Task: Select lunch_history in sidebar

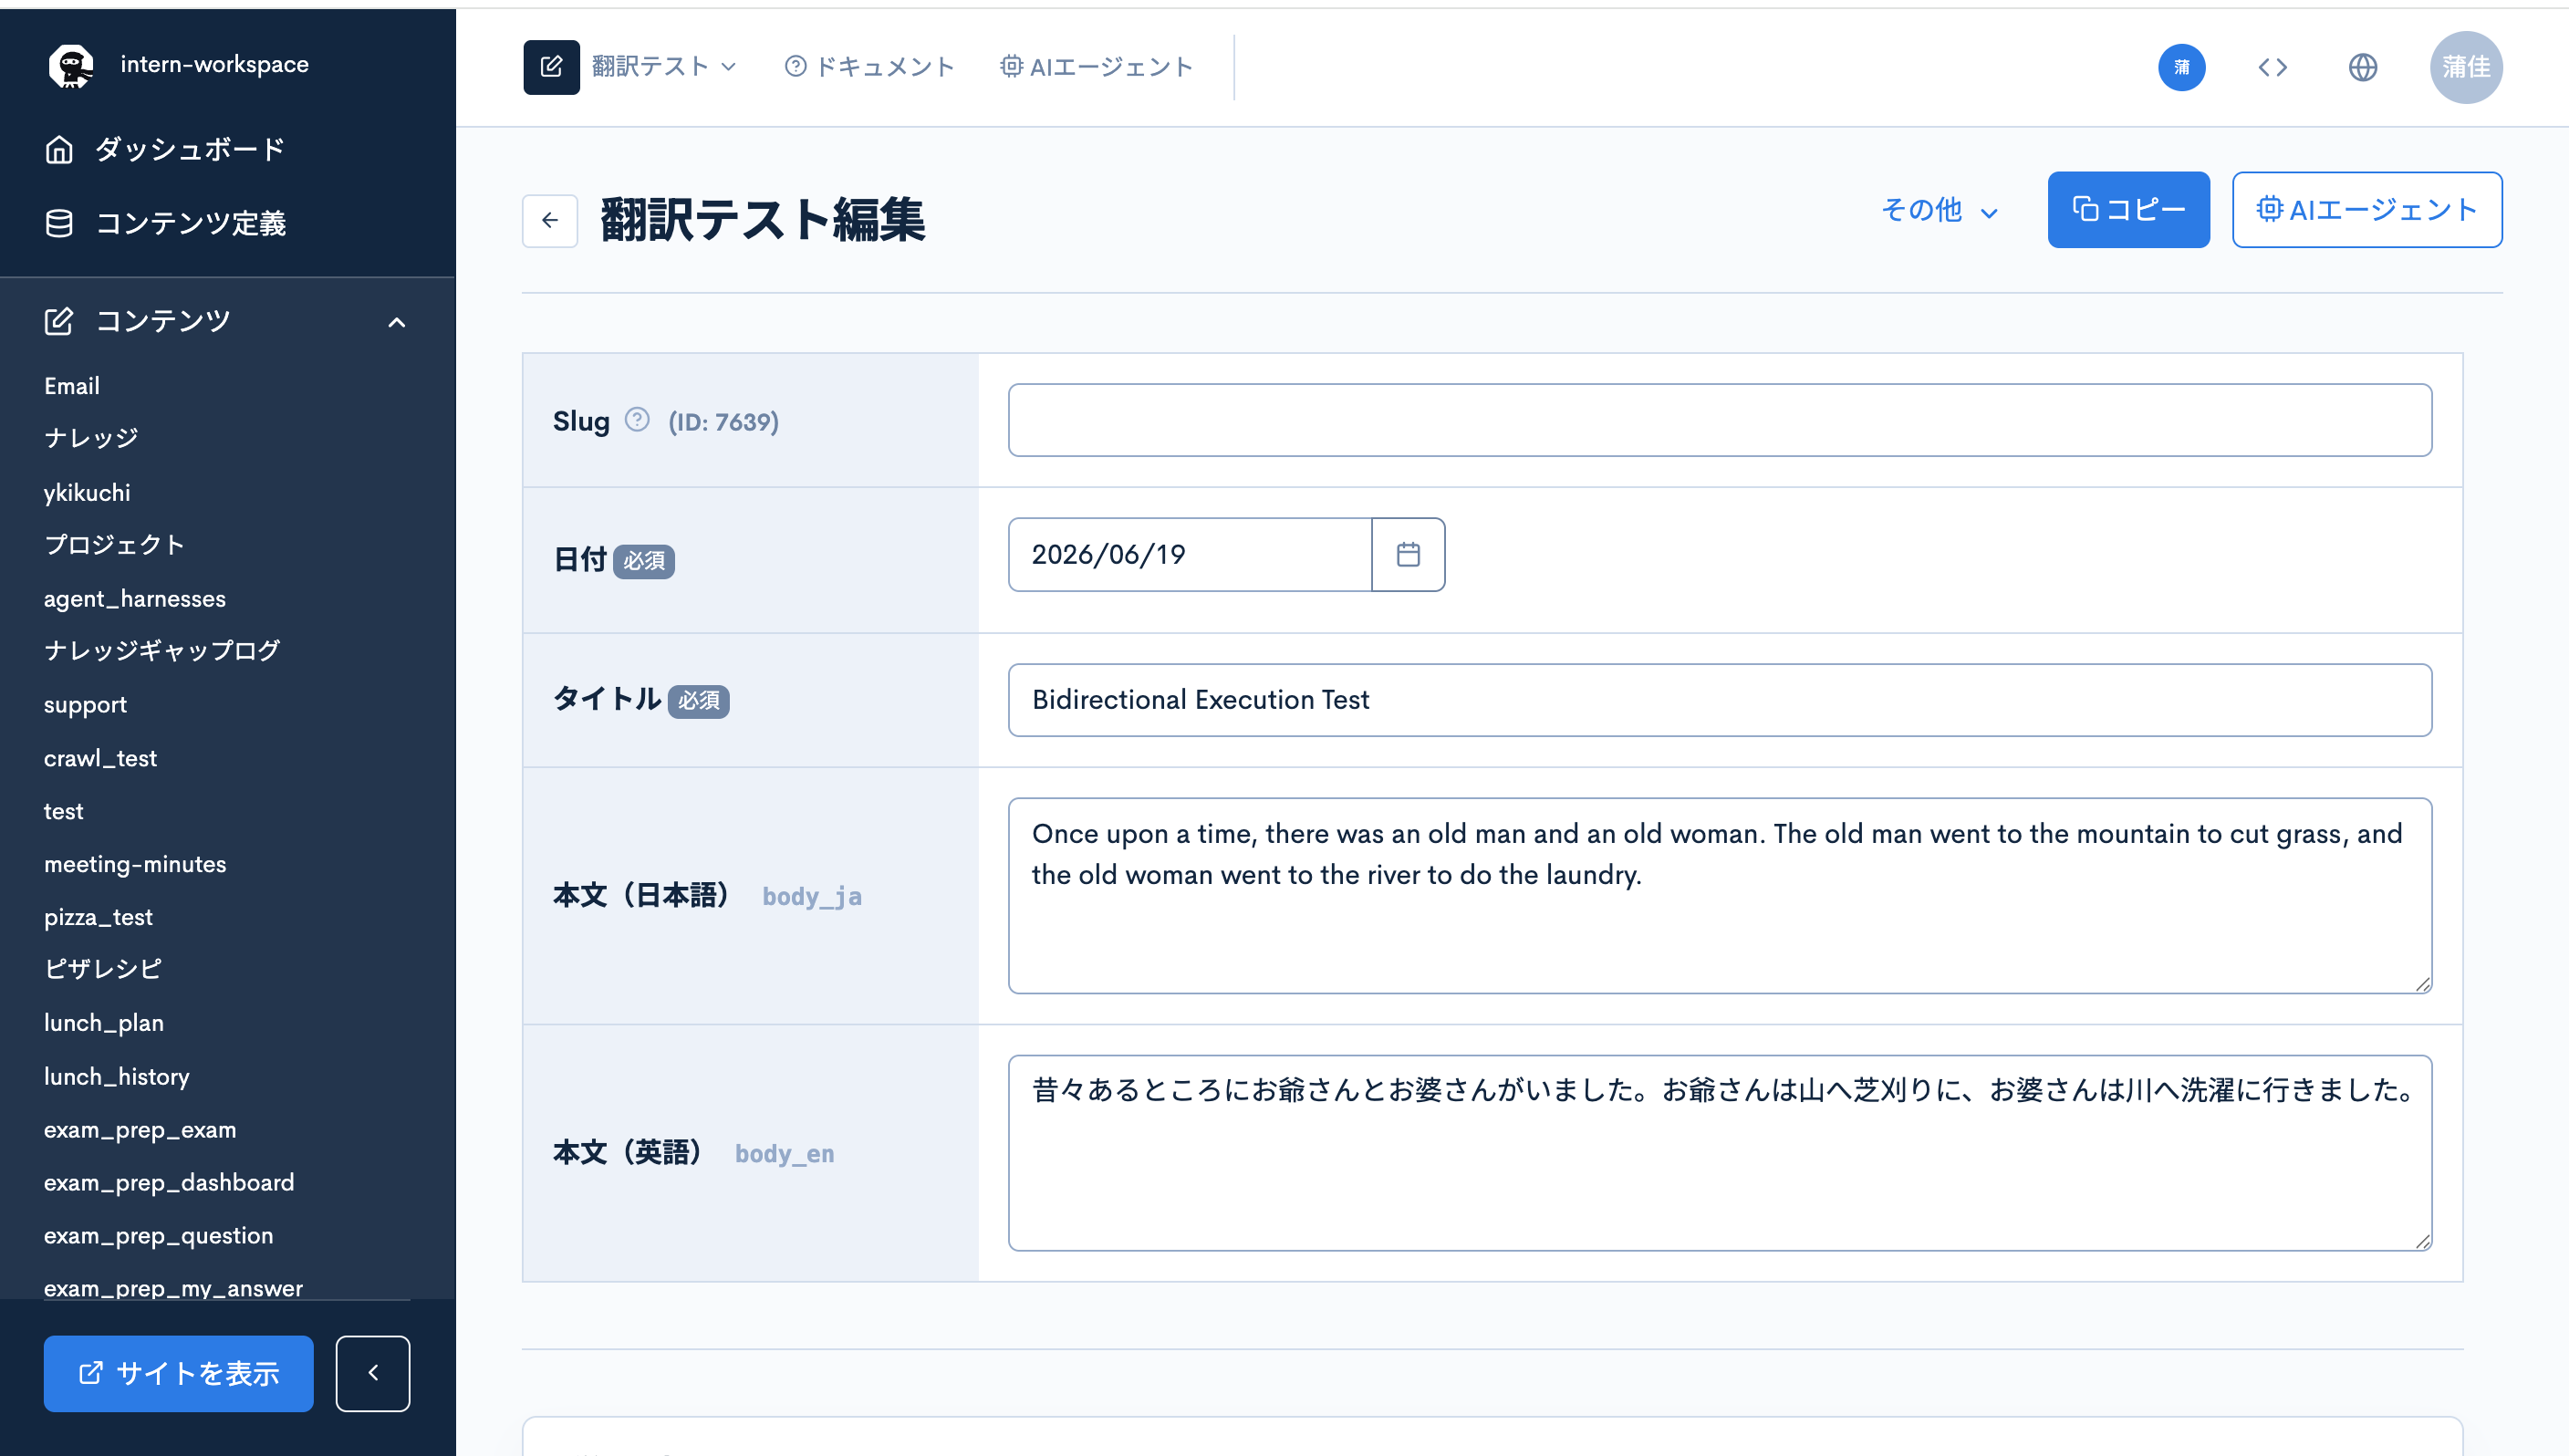Action: pyautogui.click(x=117, y=1076)
